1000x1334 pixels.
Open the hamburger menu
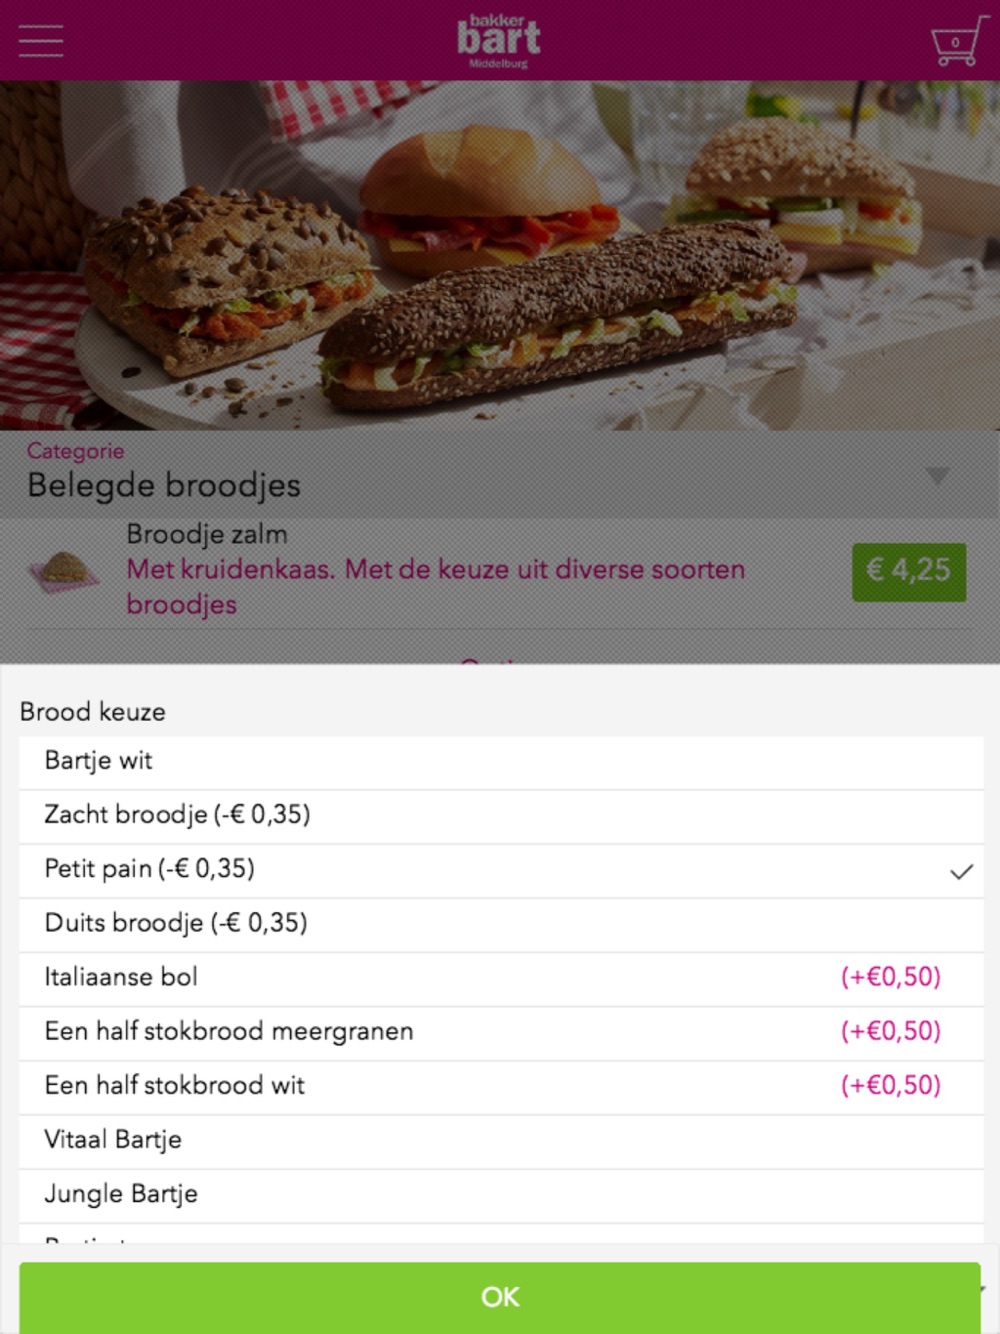point(41,41)
